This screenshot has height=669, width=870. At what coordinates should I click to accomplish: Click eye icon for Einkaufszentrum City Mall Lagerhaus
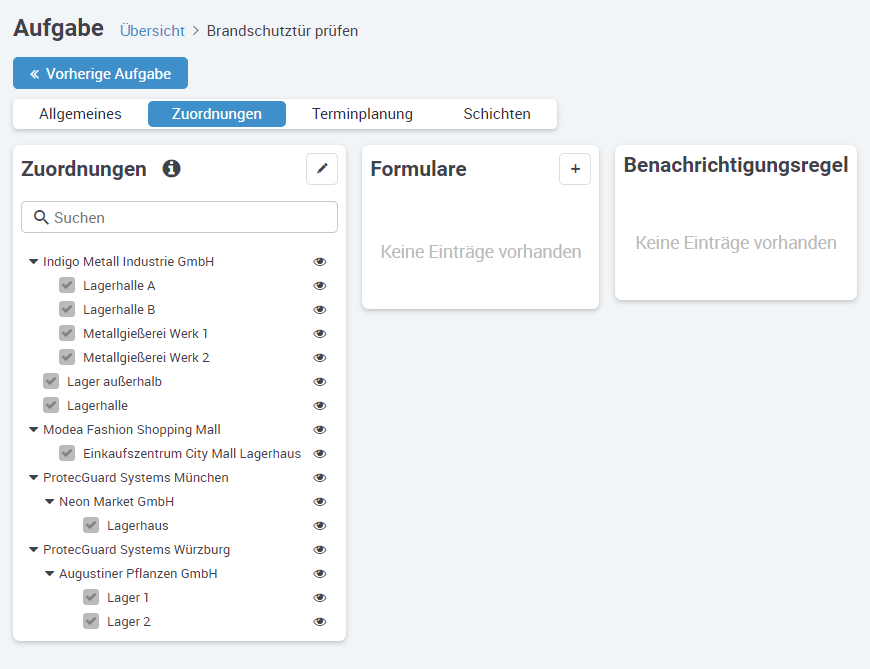tap(320, 454)
